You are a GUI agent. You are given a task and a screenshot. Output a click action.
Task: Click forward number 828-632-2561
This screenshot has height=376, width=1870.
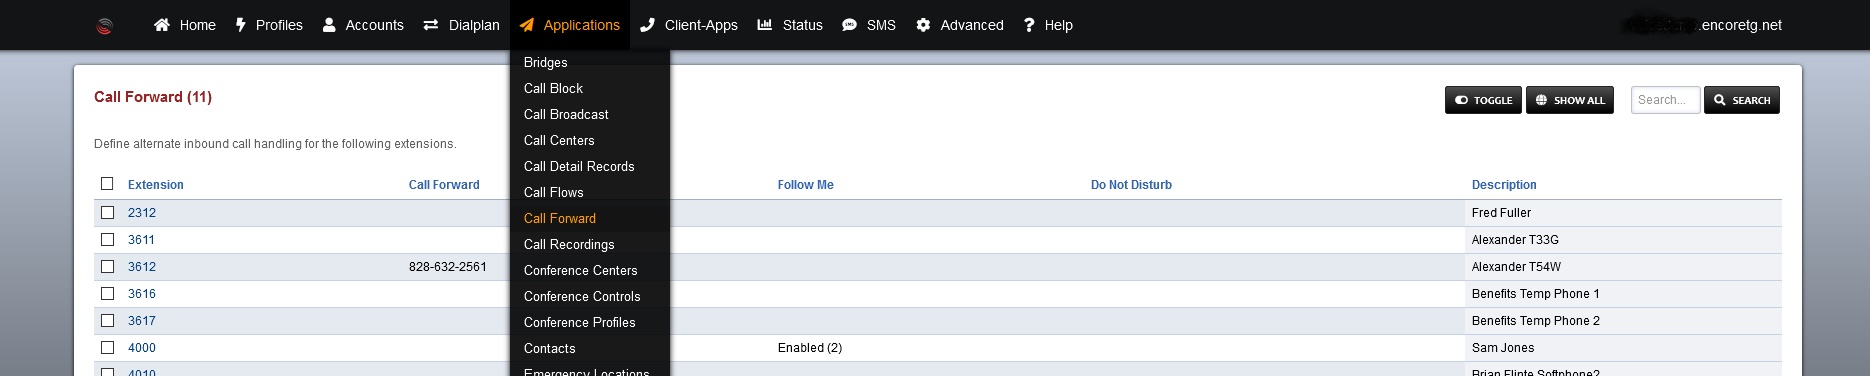448,267
